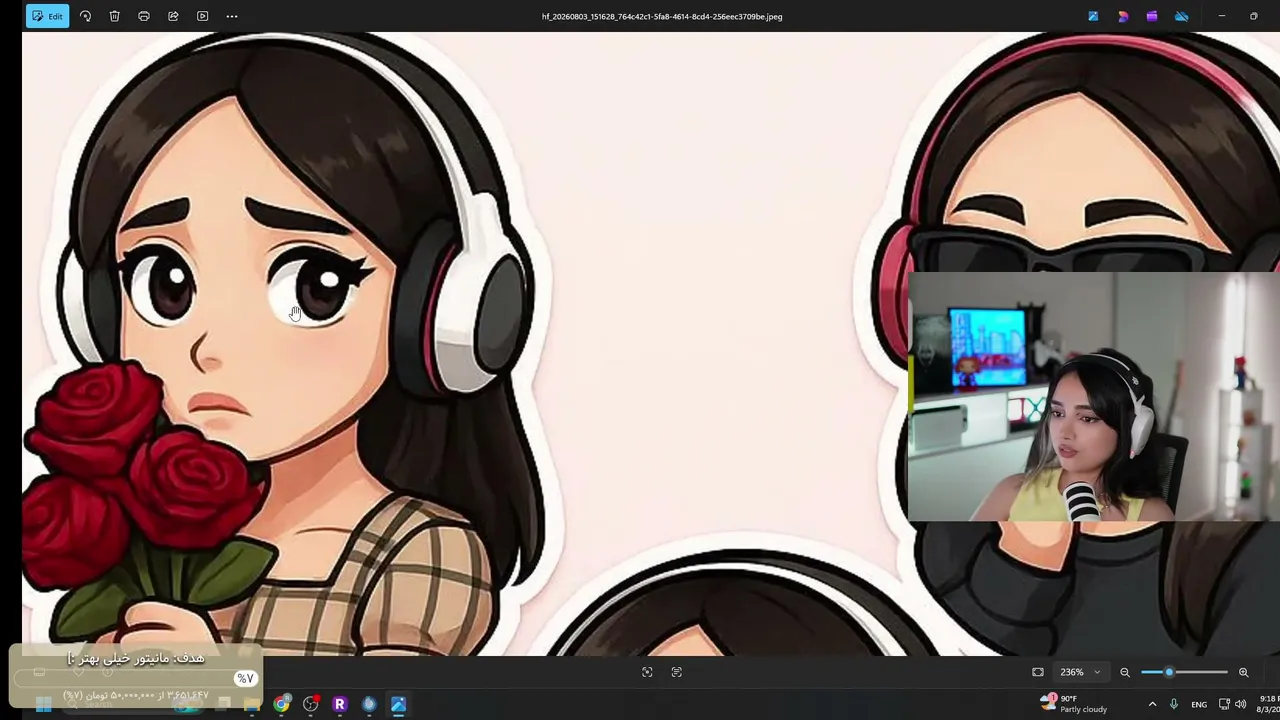
Task: Open Clipchamp from the title bar
Action: (x=1152, y=16)
